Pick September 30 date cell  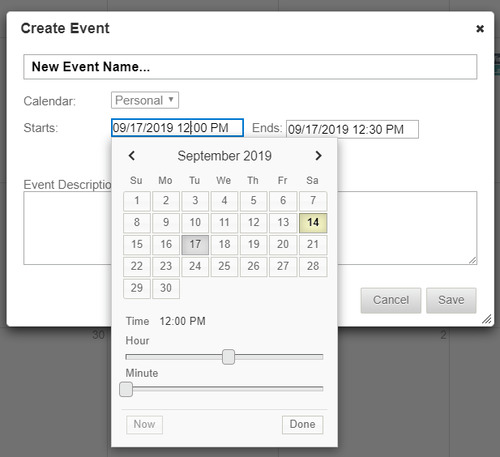pyautogui.click(x=166, y=288)
